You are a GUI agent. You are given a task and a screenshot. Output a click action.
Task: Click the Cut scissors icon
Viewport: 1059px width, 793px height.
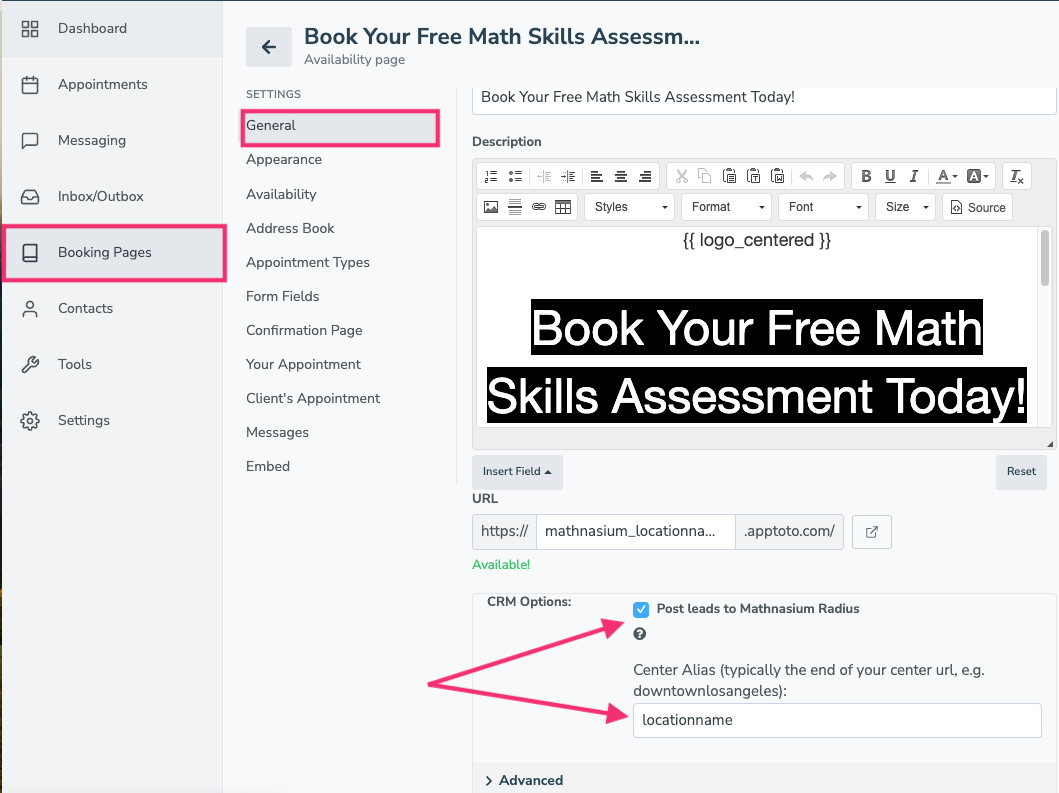pyautogui.click(x=681, y=176)
